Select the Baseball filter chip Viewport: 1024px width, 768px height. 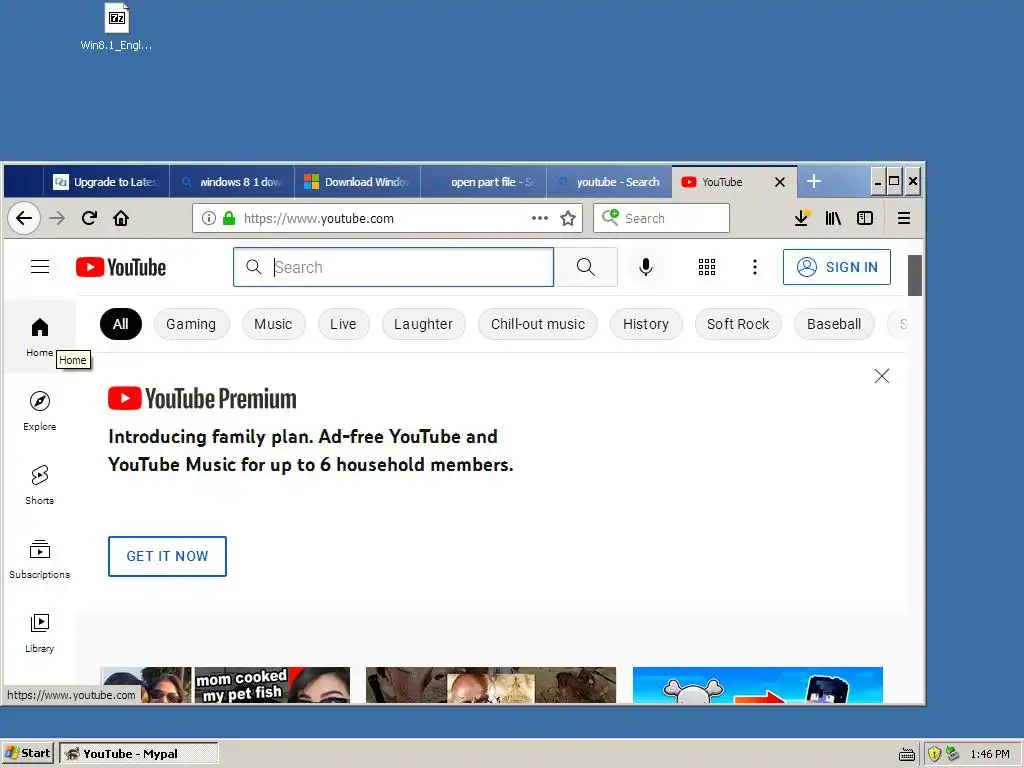[x=834, y=324]
